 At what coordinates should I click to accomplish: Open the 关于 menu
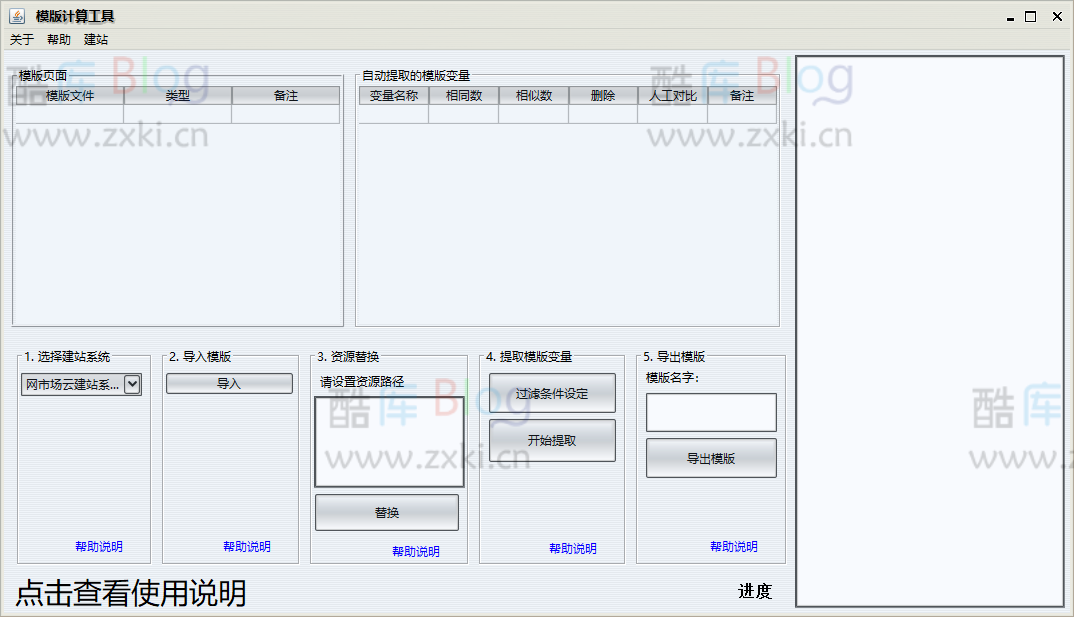point(20,39)
